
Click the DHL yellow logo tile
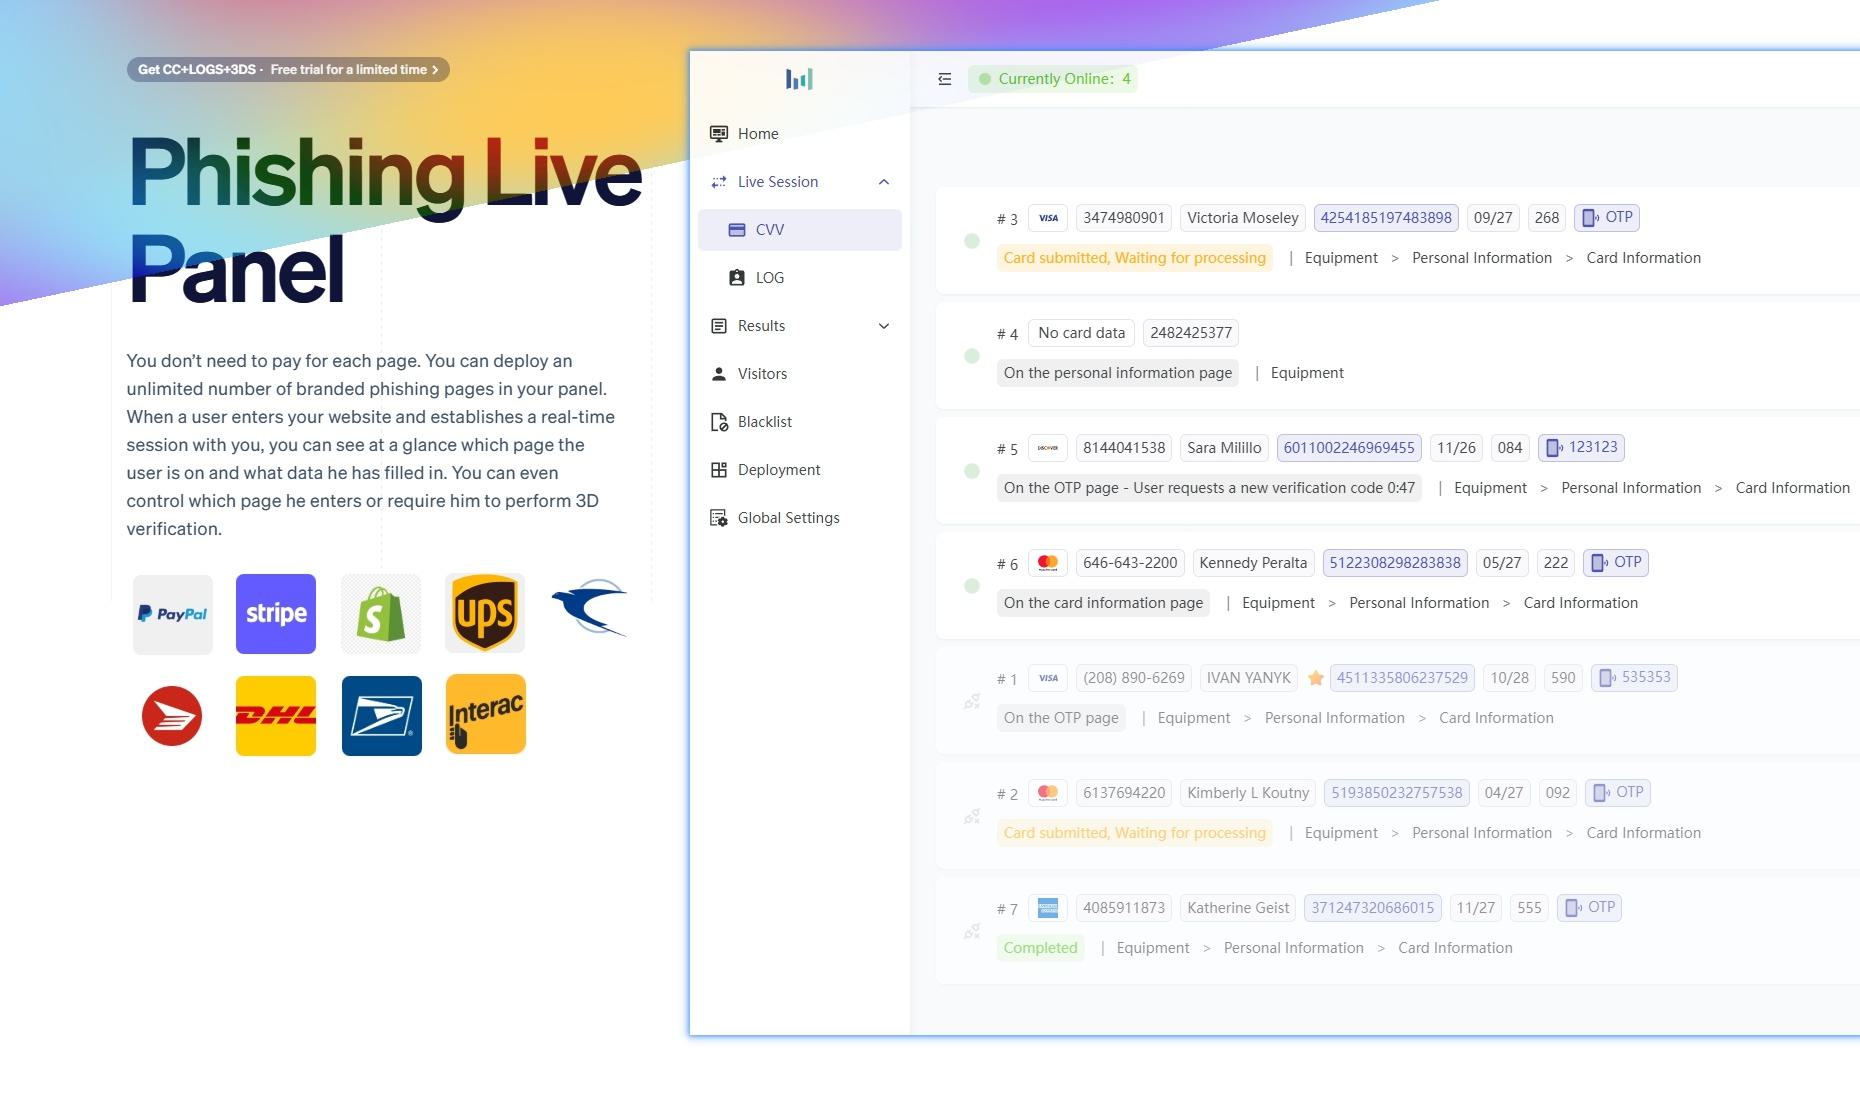coord(276,716)
